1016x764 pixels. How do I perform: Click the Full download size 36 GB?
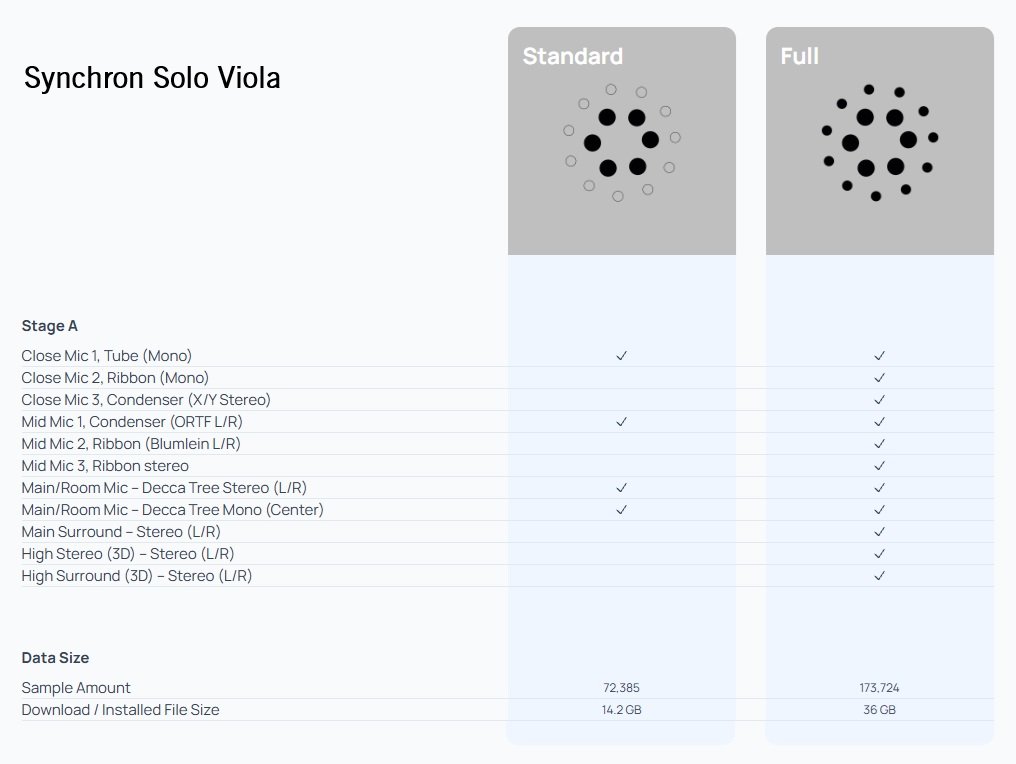880,710
